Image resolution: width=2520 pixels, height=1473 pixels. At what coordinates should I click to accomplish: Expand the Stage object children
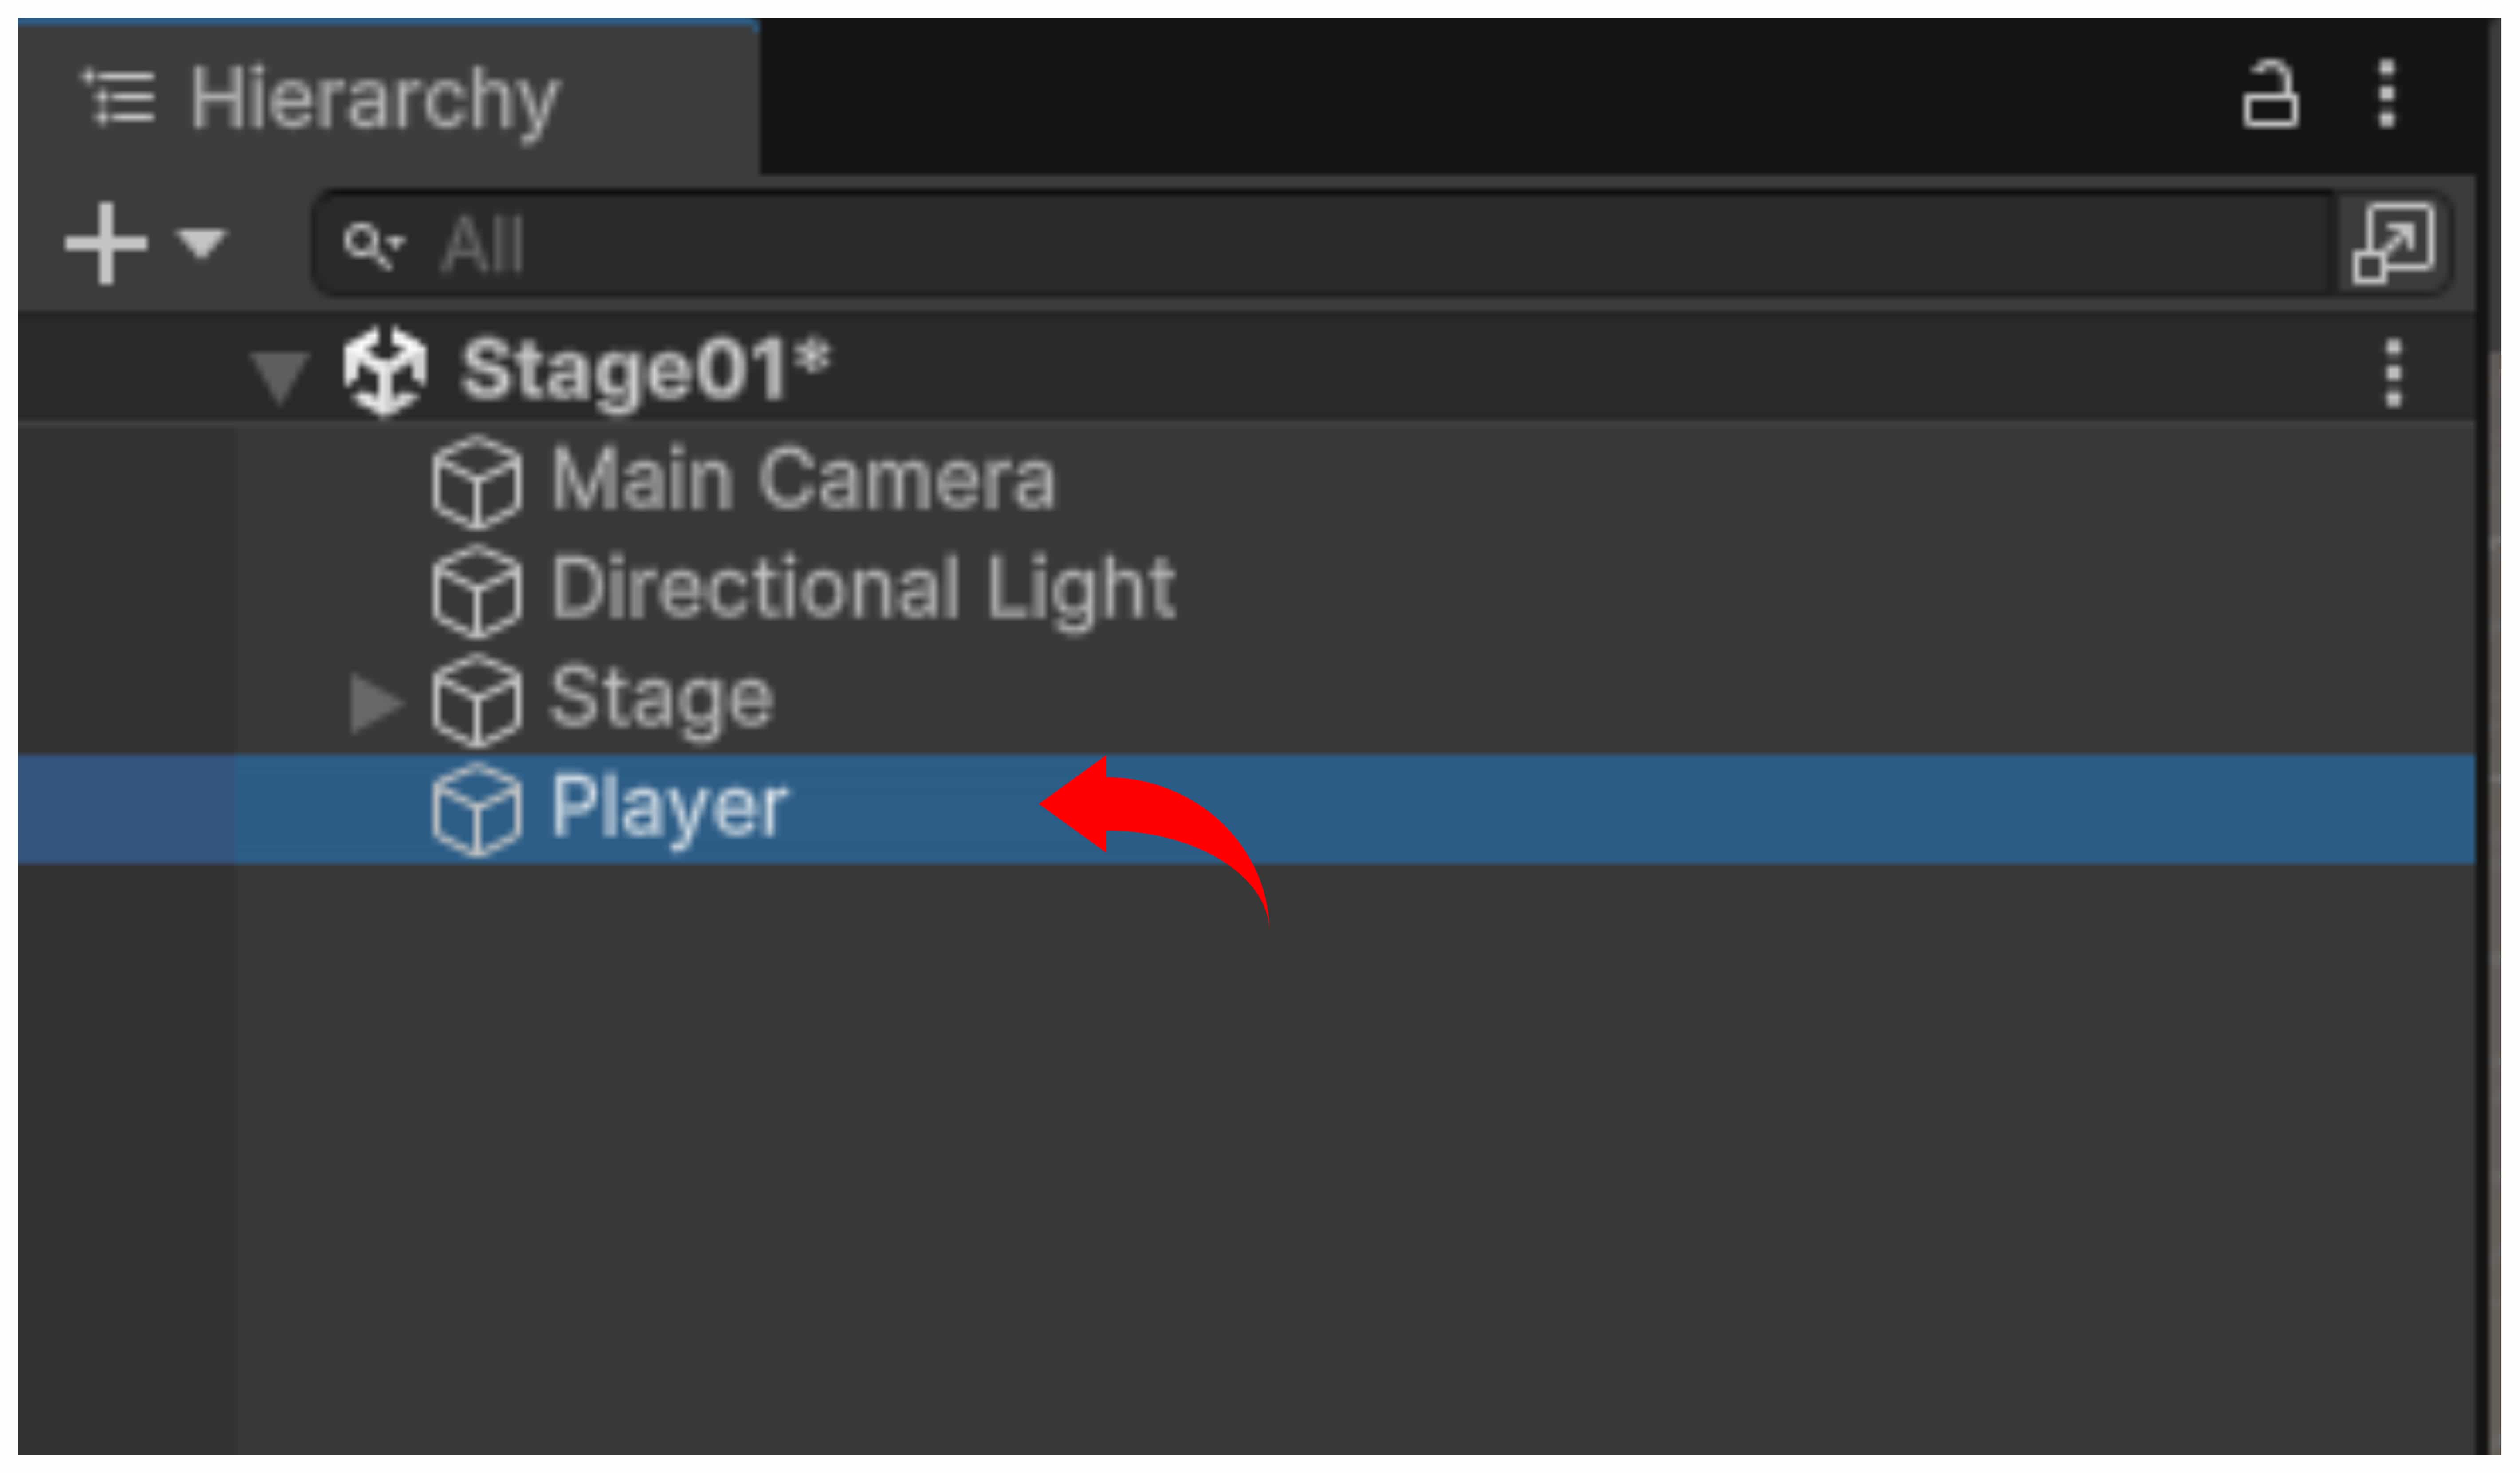pyautogui.click(x=375, y=703)
